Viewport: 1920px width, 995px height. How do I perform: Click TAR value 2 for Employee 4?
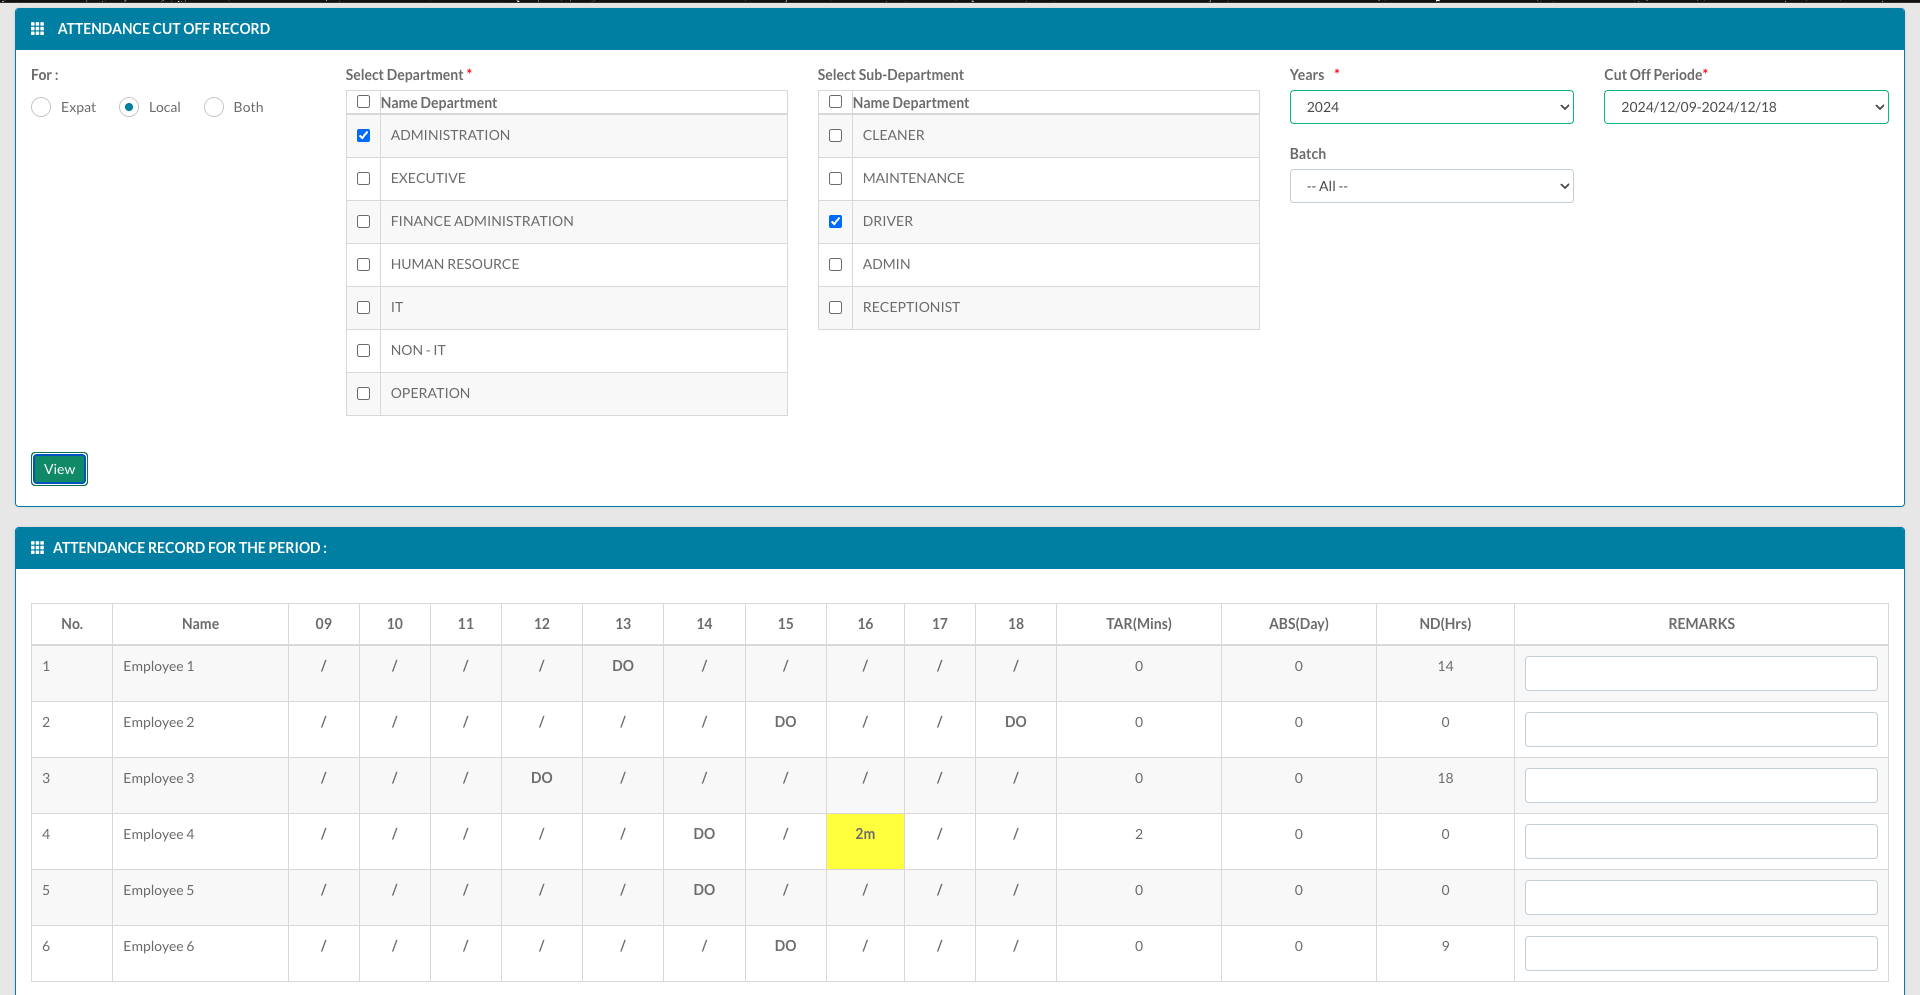click(x=1139, y=834)
